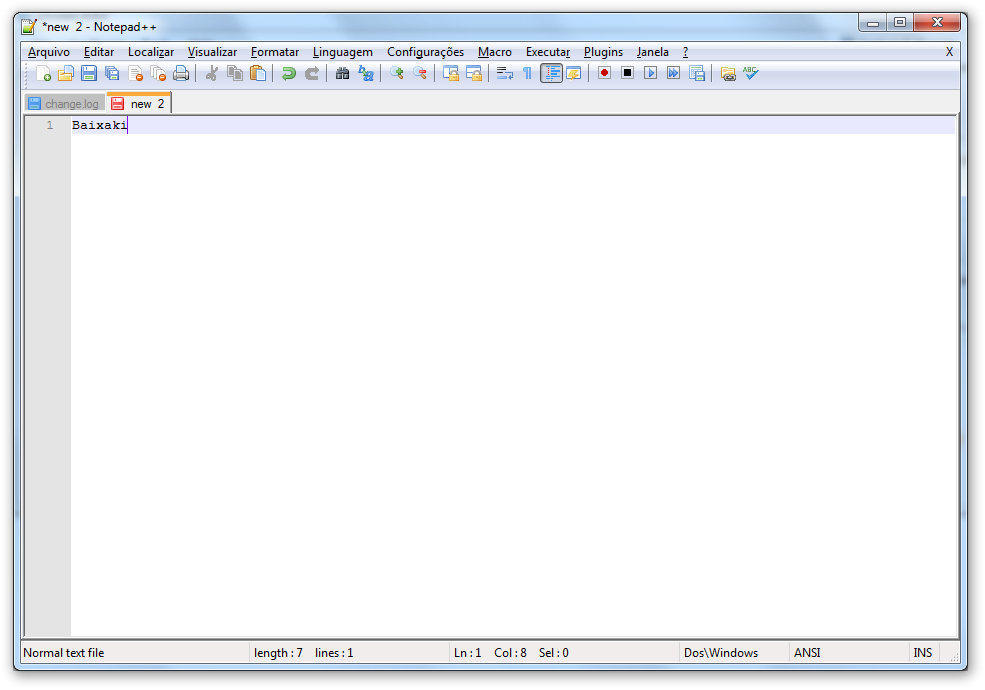Click the Ln : 1 status entry

(x=467, y=653)
